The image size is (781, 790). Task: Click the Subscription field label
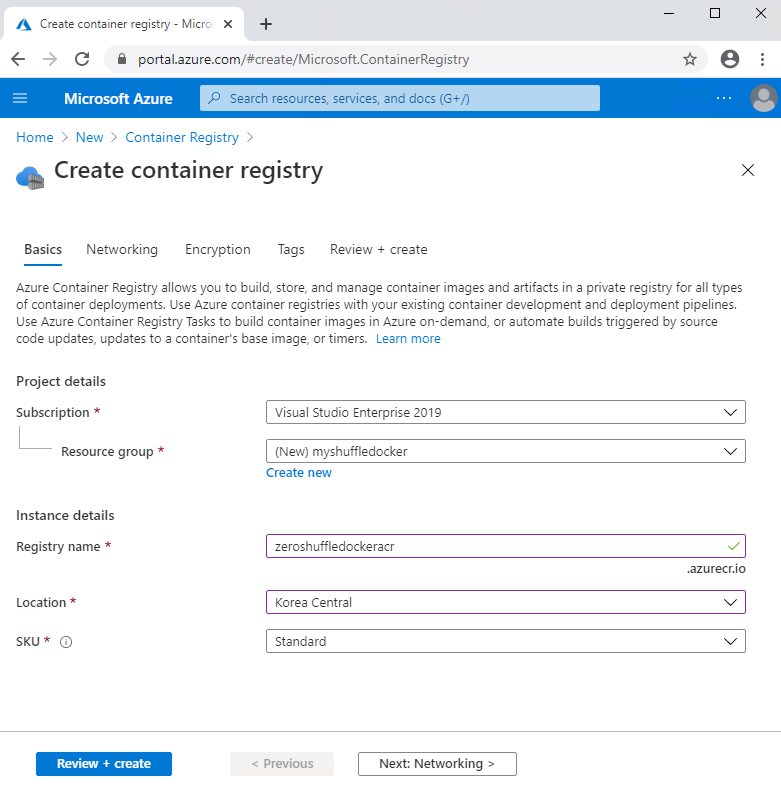tap(52, 413)
